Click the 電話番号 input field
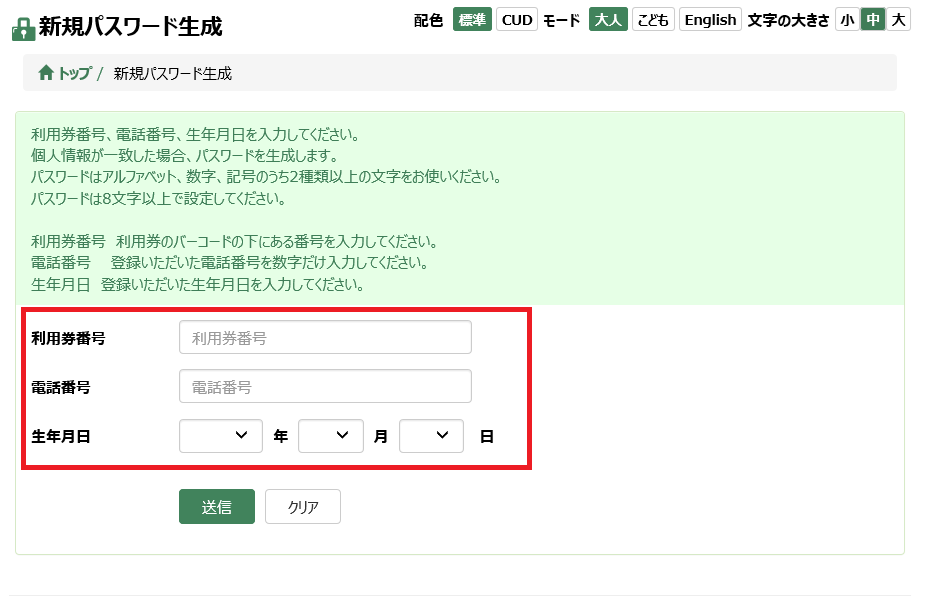This screenshot has height=607, width=928. [325, 386]
